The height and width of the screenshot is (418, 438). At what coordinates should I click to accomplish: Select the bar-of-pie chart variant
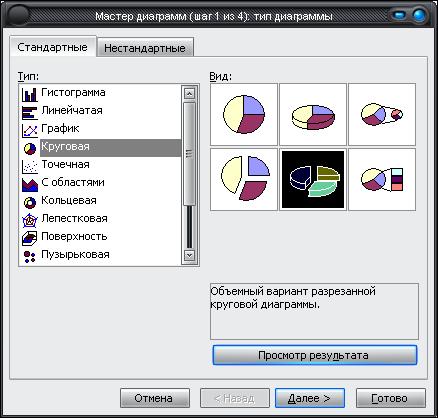click(382, 179)
